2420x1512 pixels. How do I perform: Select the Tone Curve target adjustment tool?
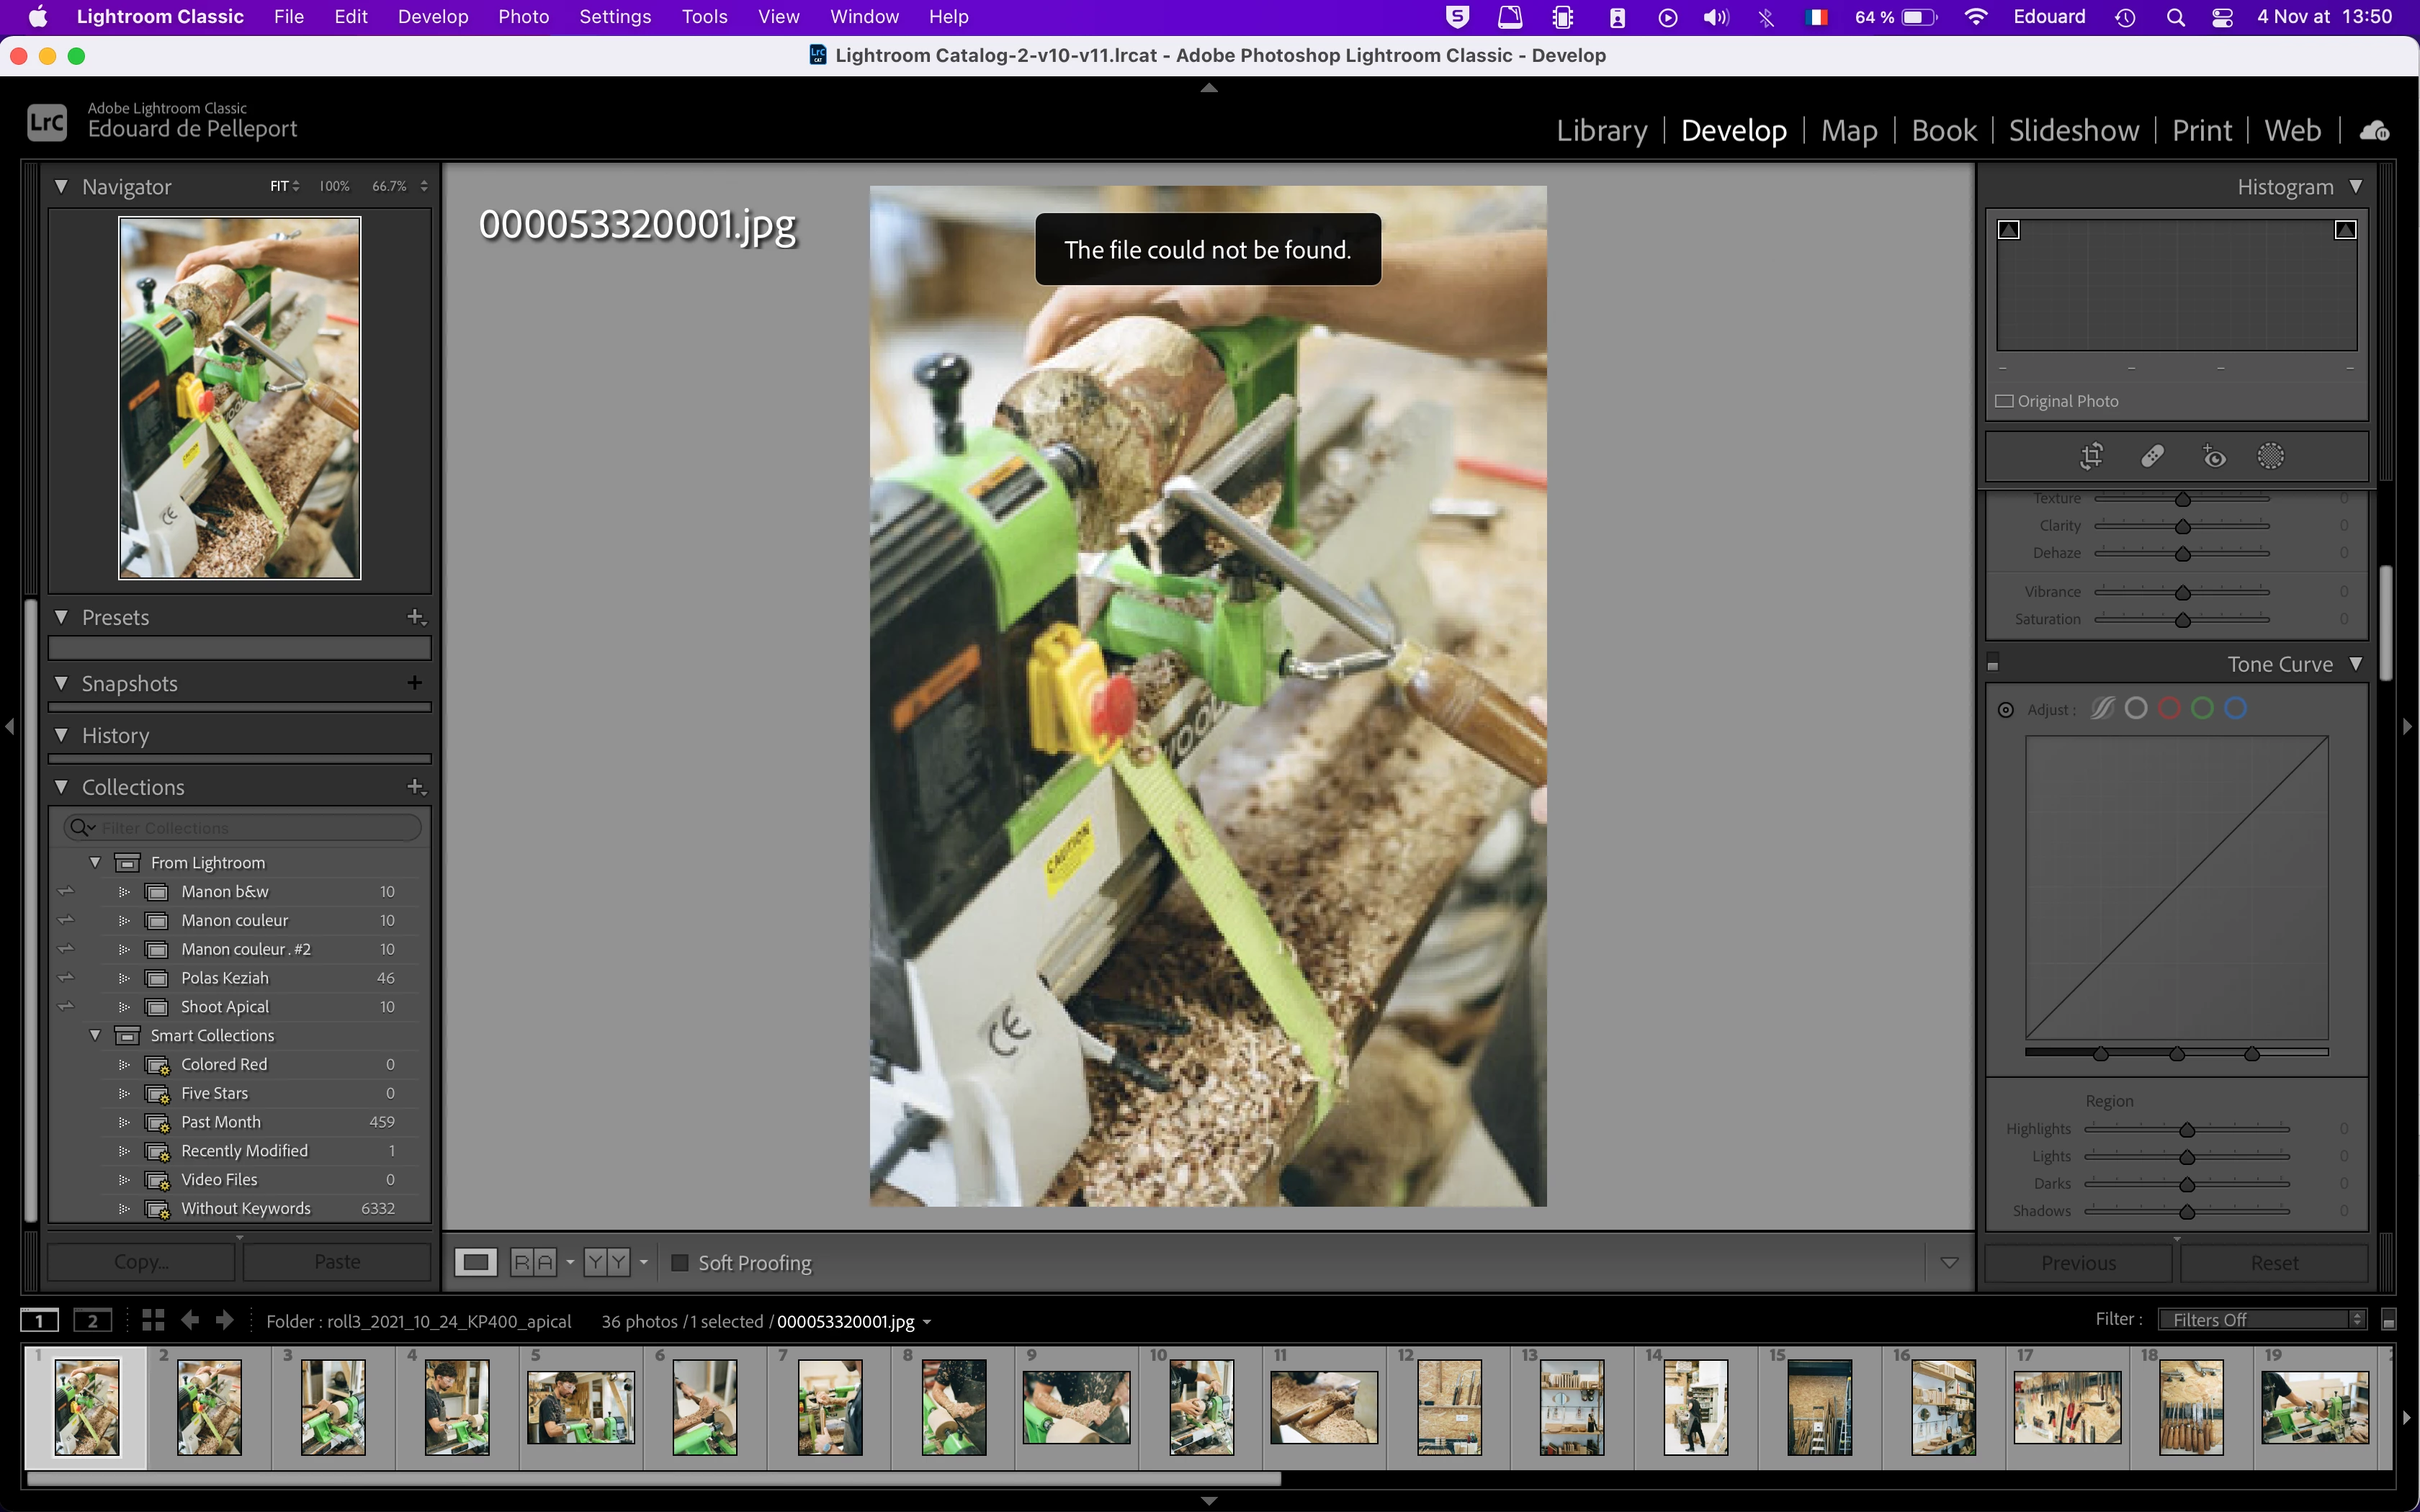2006,709
